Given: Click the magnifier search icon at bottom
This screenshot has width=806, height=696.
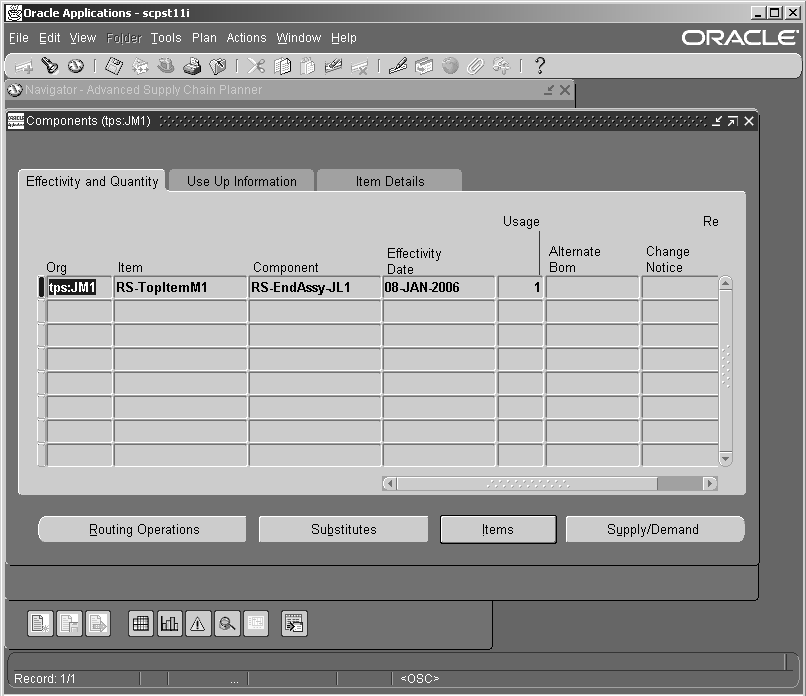Looking at the screenshot, I should [227, 624].
